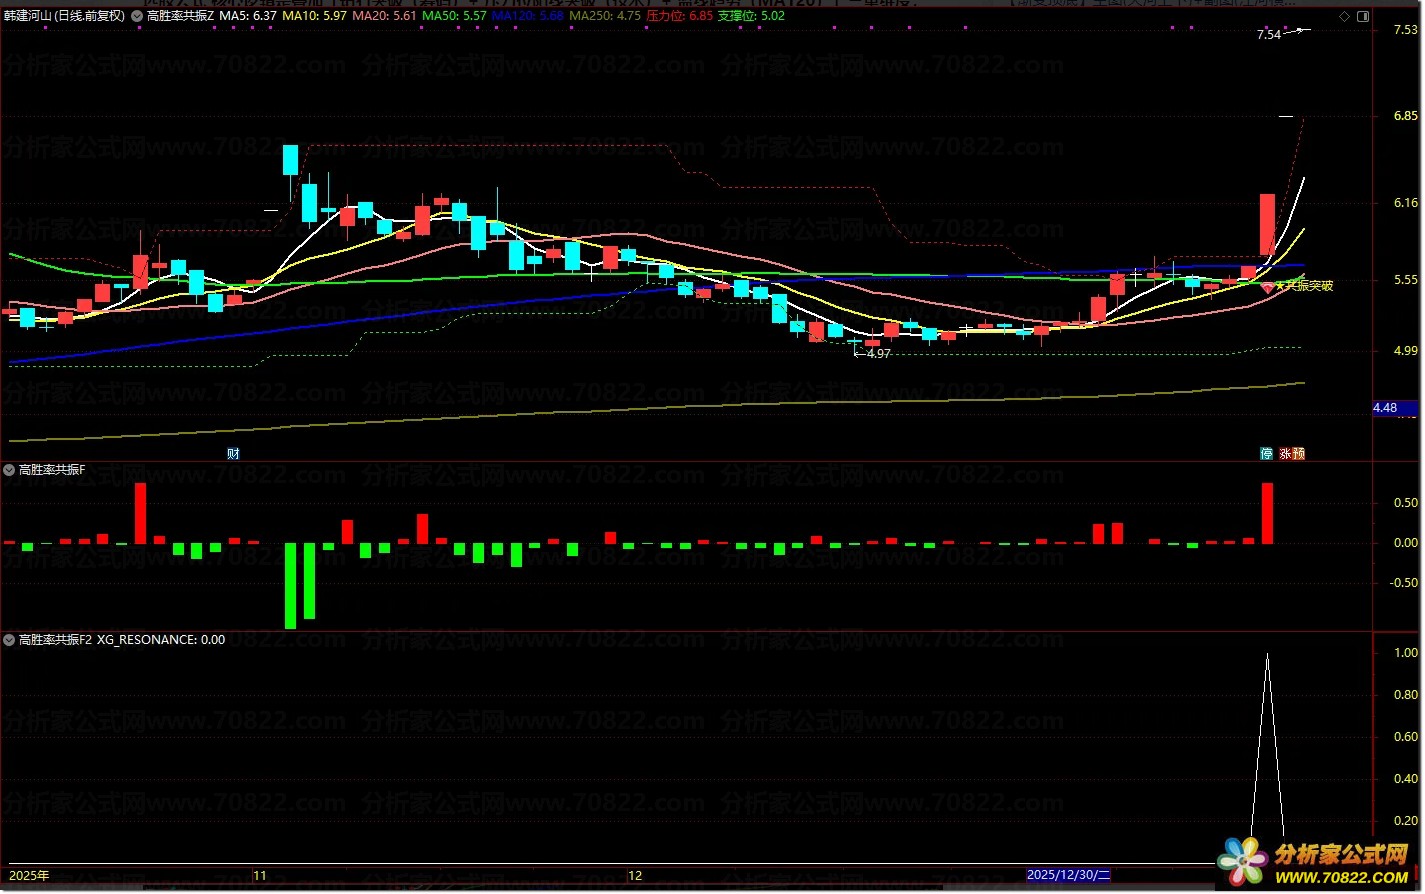This screenshot has height=894, width=1425.
Task: Click the tall red candlestick at far right
Action: point(1267,224)
